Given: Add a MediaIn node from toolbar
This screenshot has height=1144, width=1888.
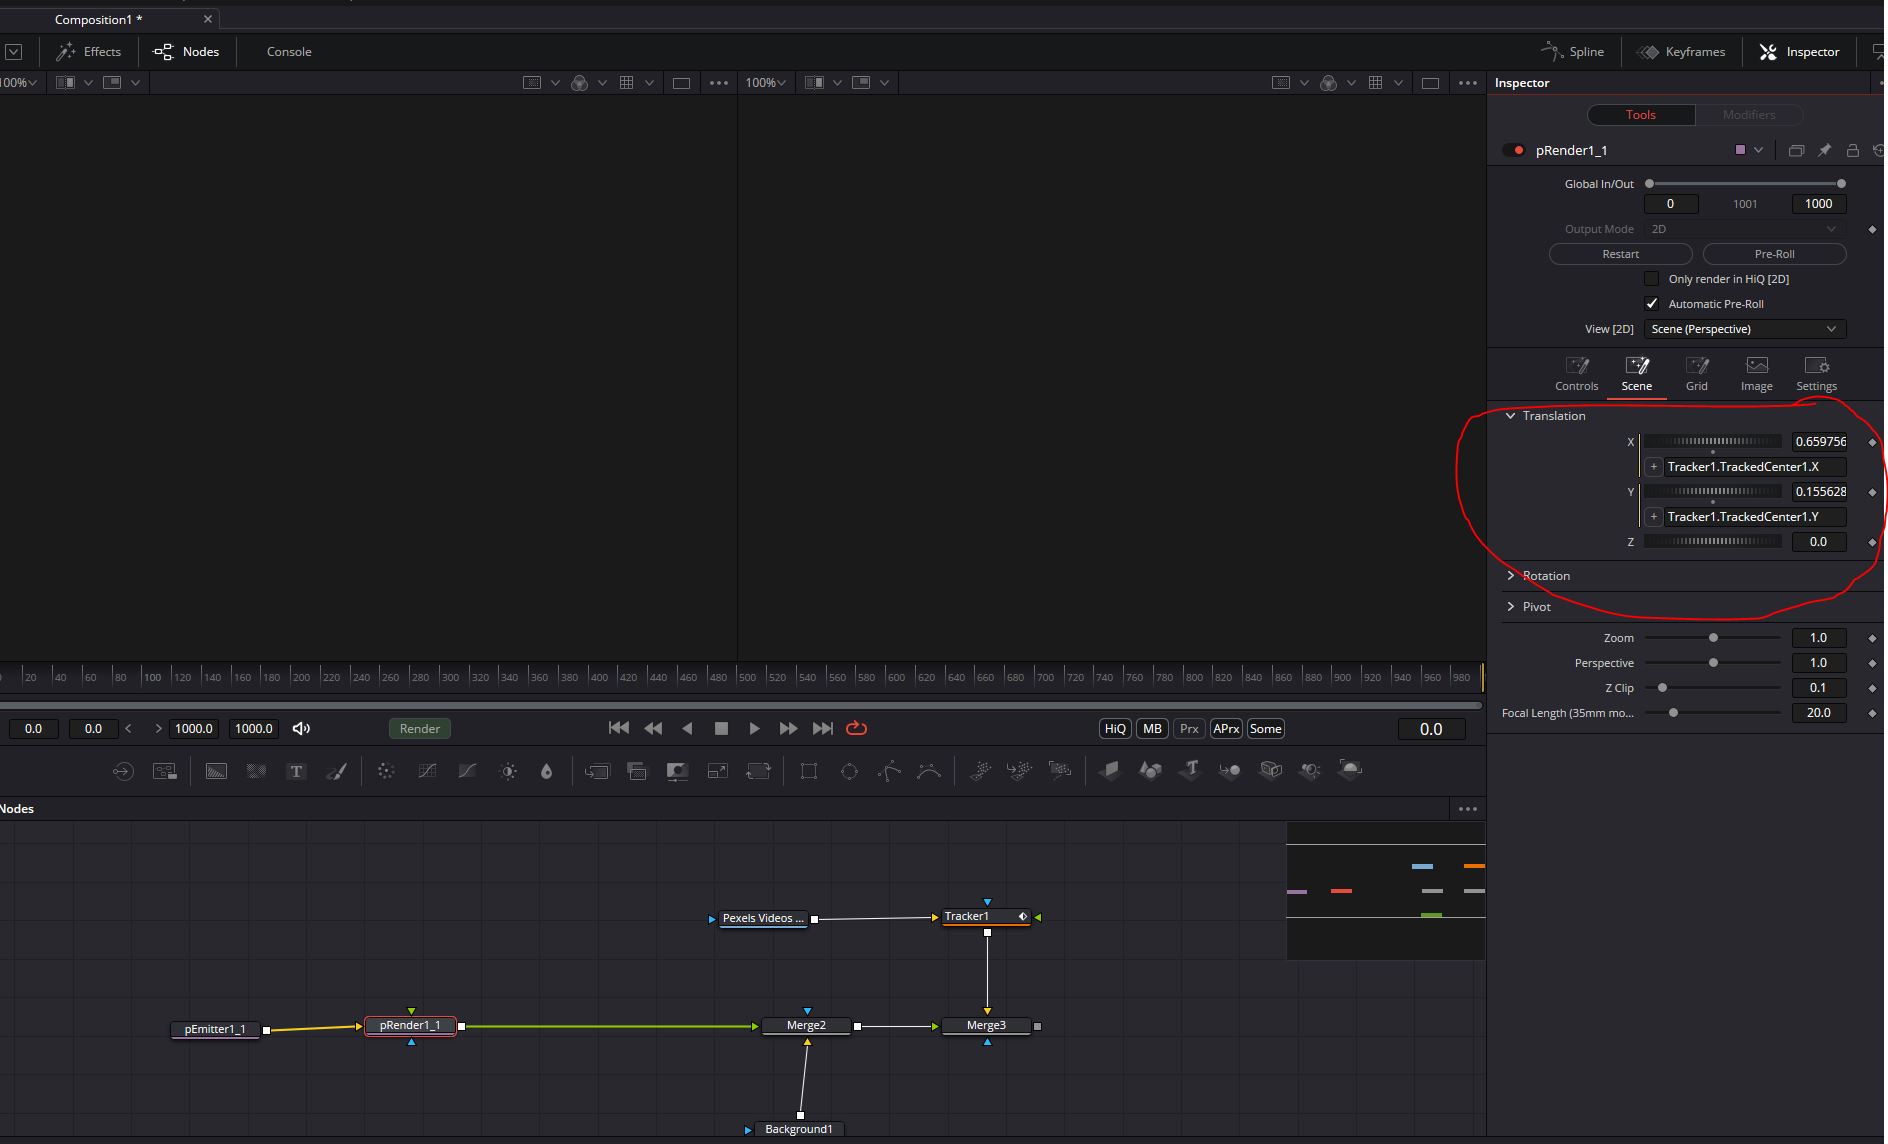Looking at the screenshot, I should [122, 771].
